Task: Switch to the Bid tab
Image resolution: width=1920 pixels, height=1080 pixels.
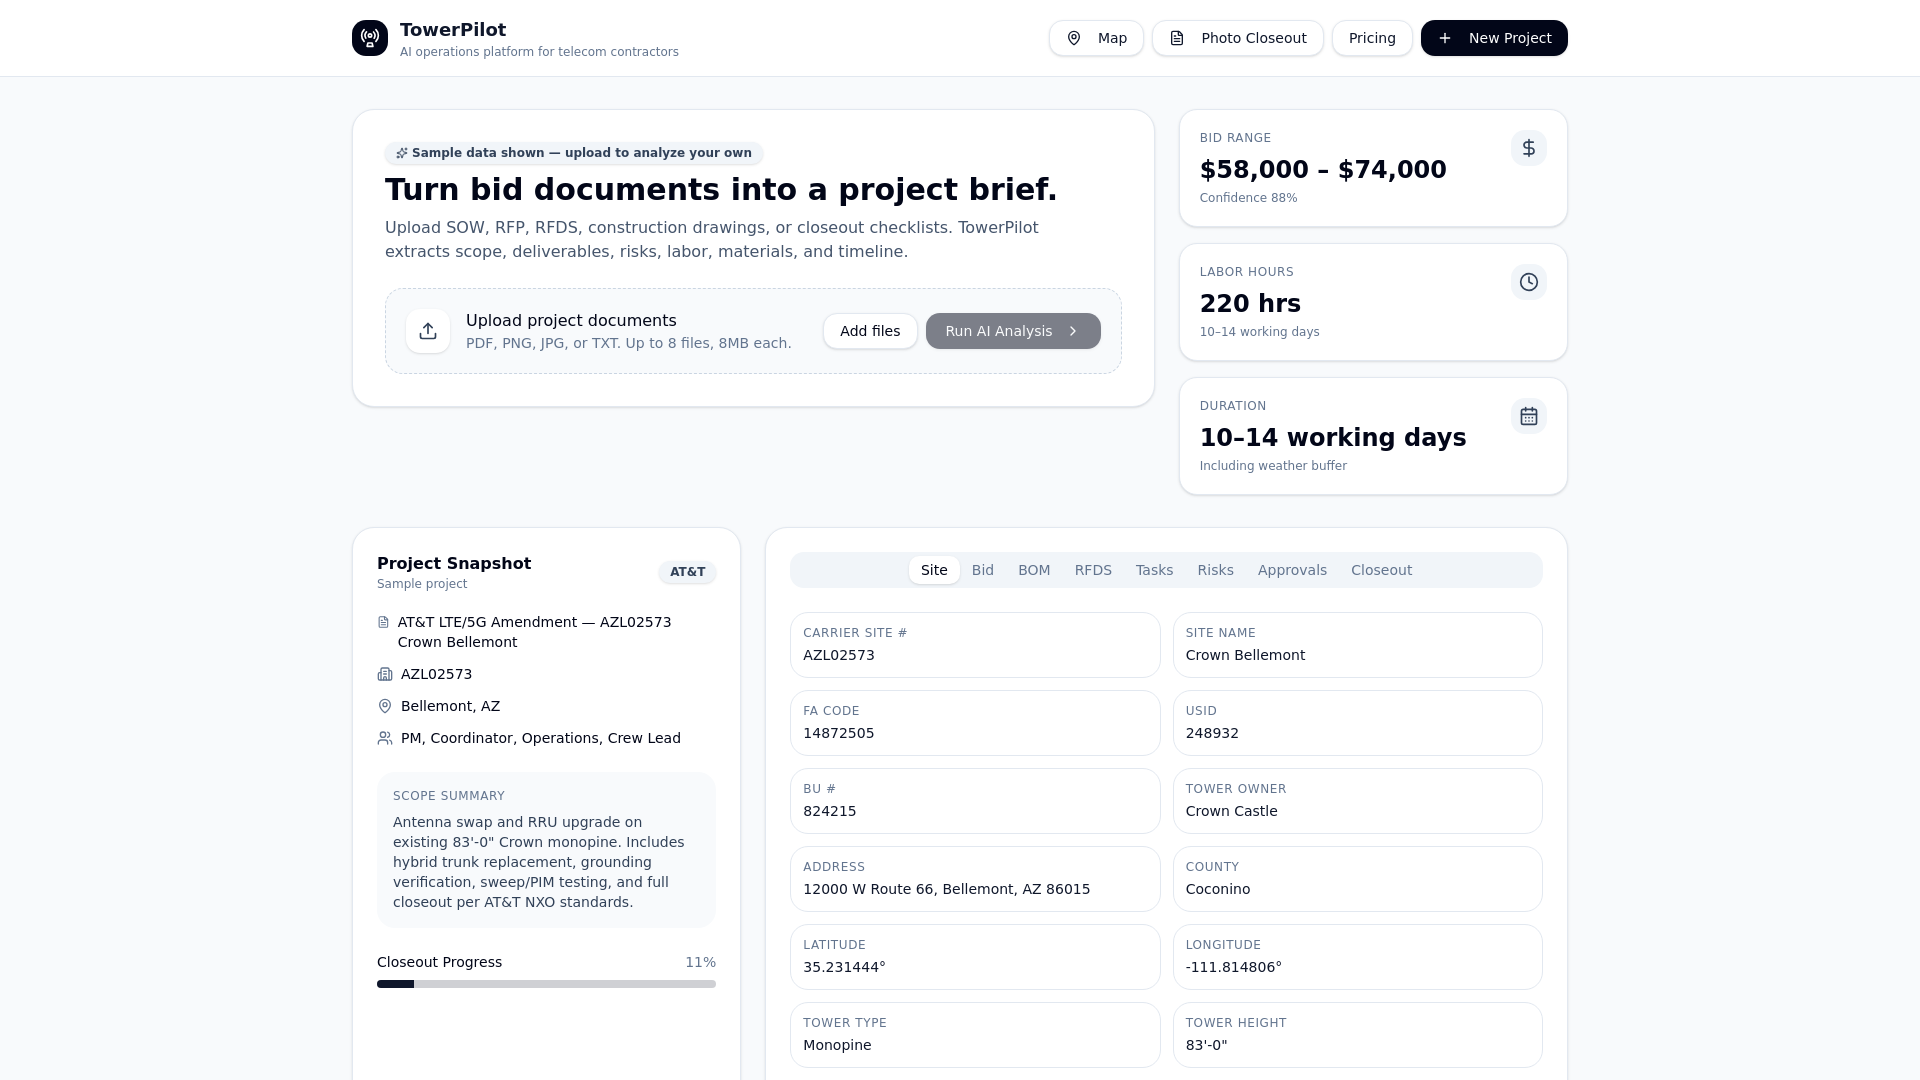Action: [983, 570]
